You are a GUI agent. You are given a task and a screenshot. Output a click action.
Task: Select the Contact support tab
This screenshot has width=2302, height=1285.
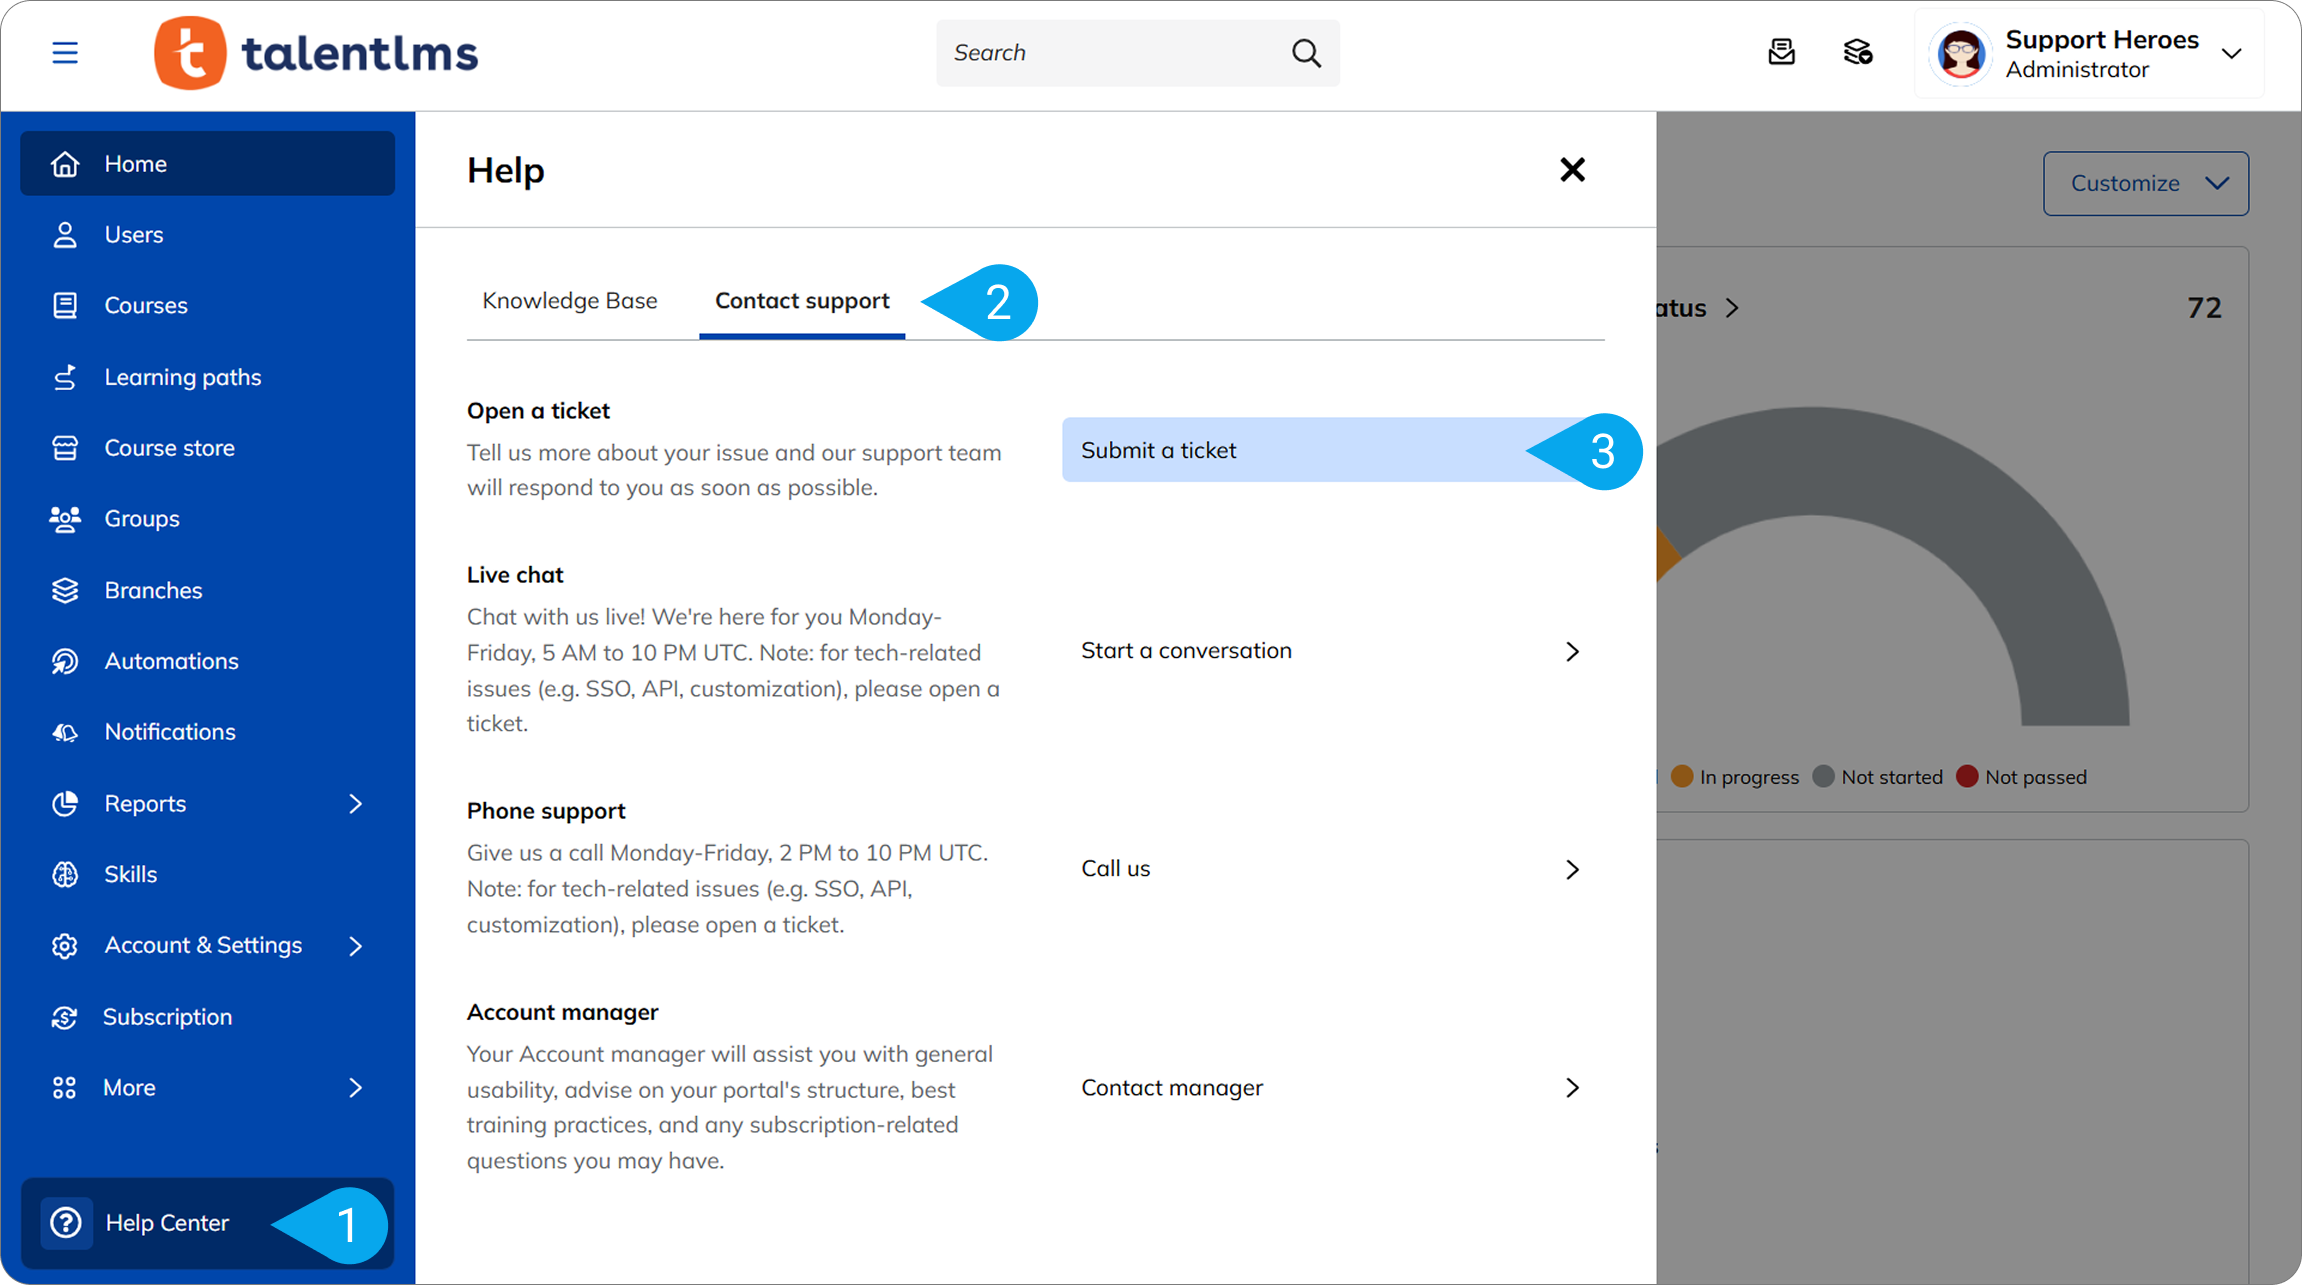[802, 301]
